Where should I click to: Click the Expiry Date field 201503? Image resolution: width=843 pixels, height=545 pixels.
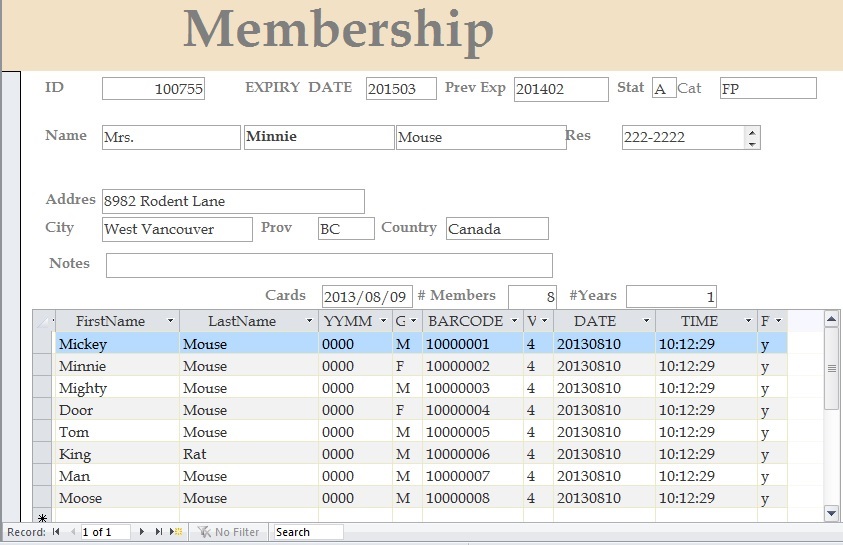[401, 89]
